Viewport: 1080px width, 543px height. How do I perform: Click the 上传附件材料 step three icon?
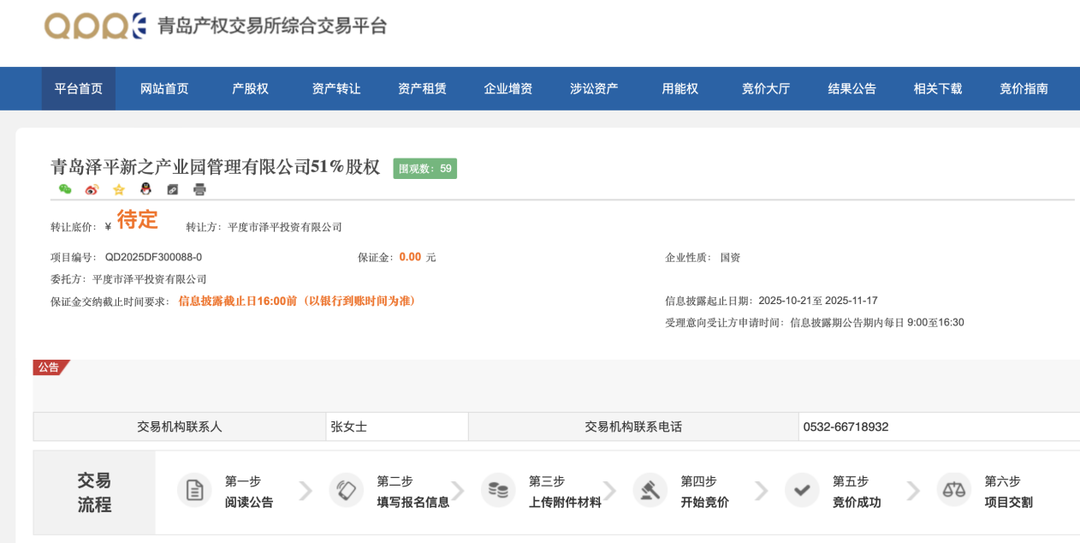(x=498, y=491)
